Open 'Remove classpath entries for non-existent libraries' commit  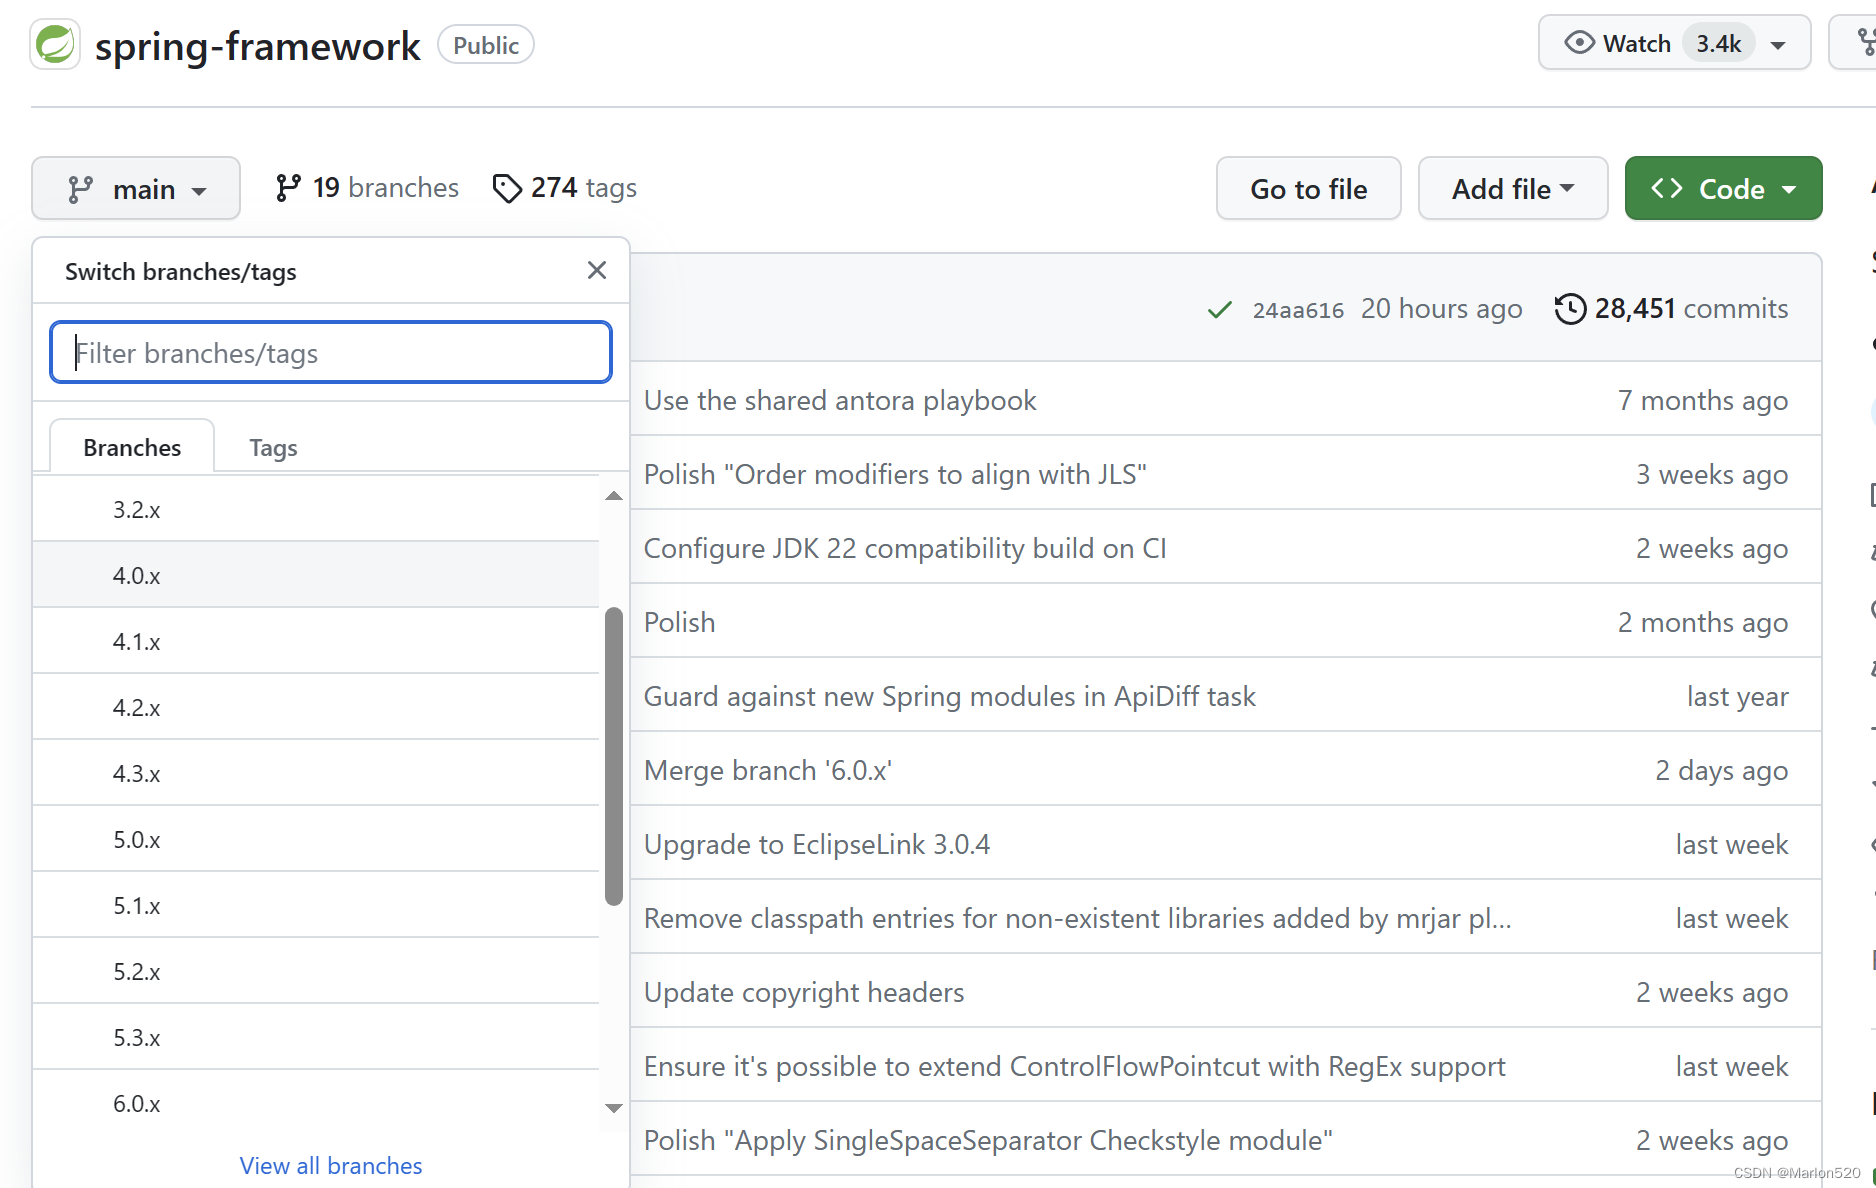pos(1077,918)
